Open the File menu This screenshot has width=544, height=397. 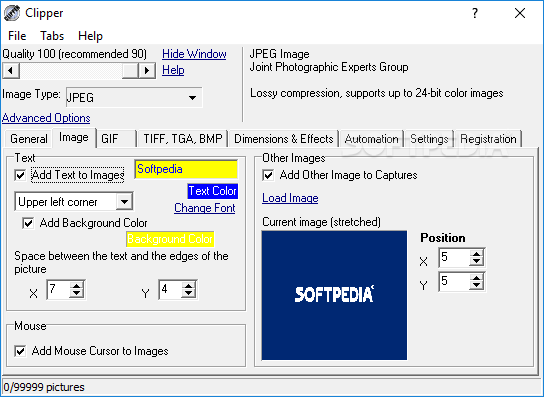17,36
